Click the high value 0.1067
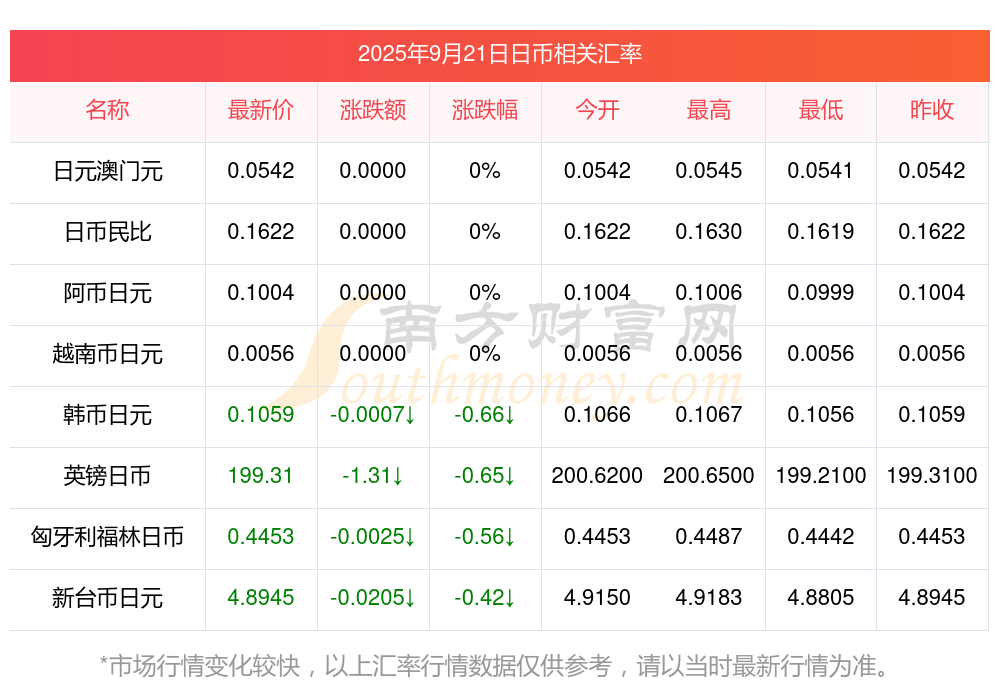Viewport: 1000px width, 698px height. tap(709, 415)
